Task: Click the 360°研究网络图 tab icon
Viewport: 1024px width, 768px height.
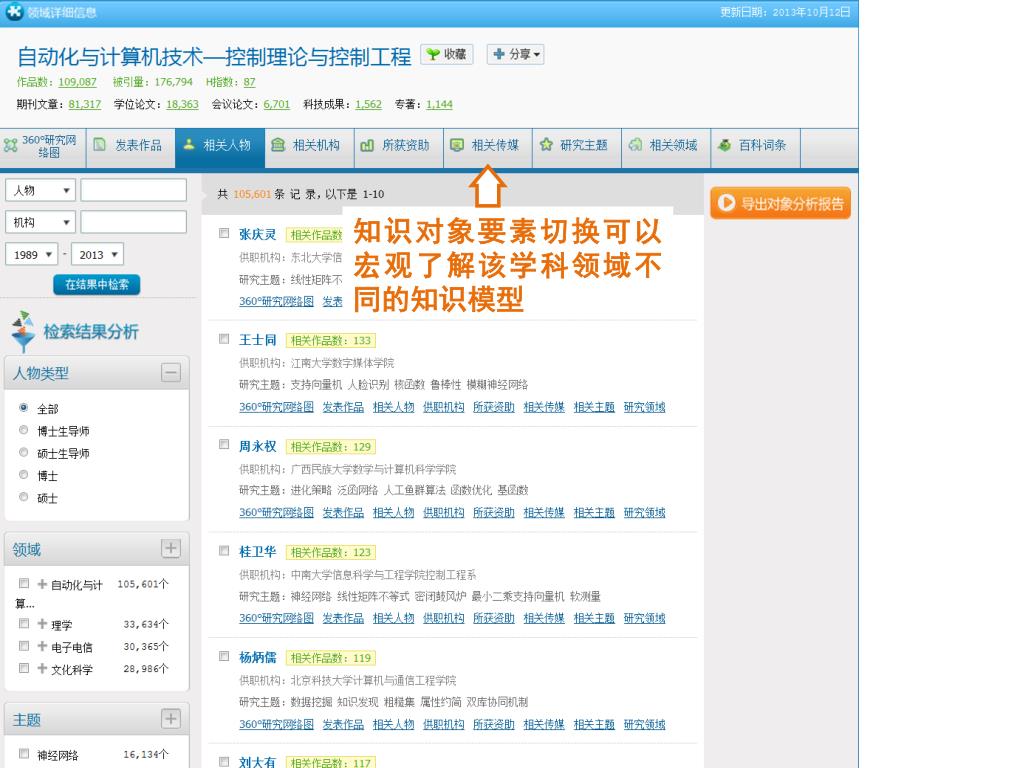Action: tap(11, 145)
